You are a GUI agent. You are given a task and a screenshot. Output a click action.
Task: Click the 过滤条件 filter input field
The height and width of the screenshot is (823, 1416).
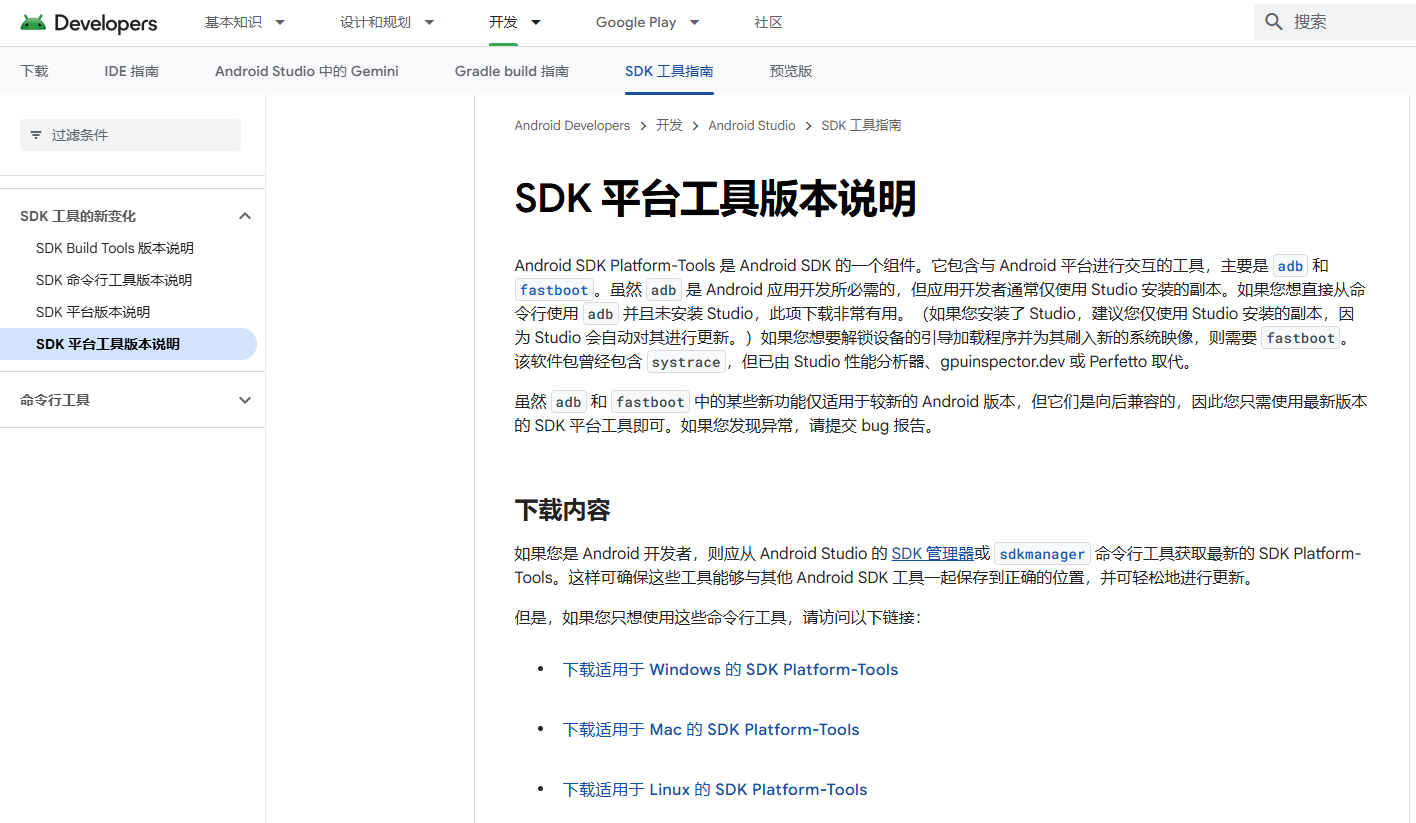(140, 135)
